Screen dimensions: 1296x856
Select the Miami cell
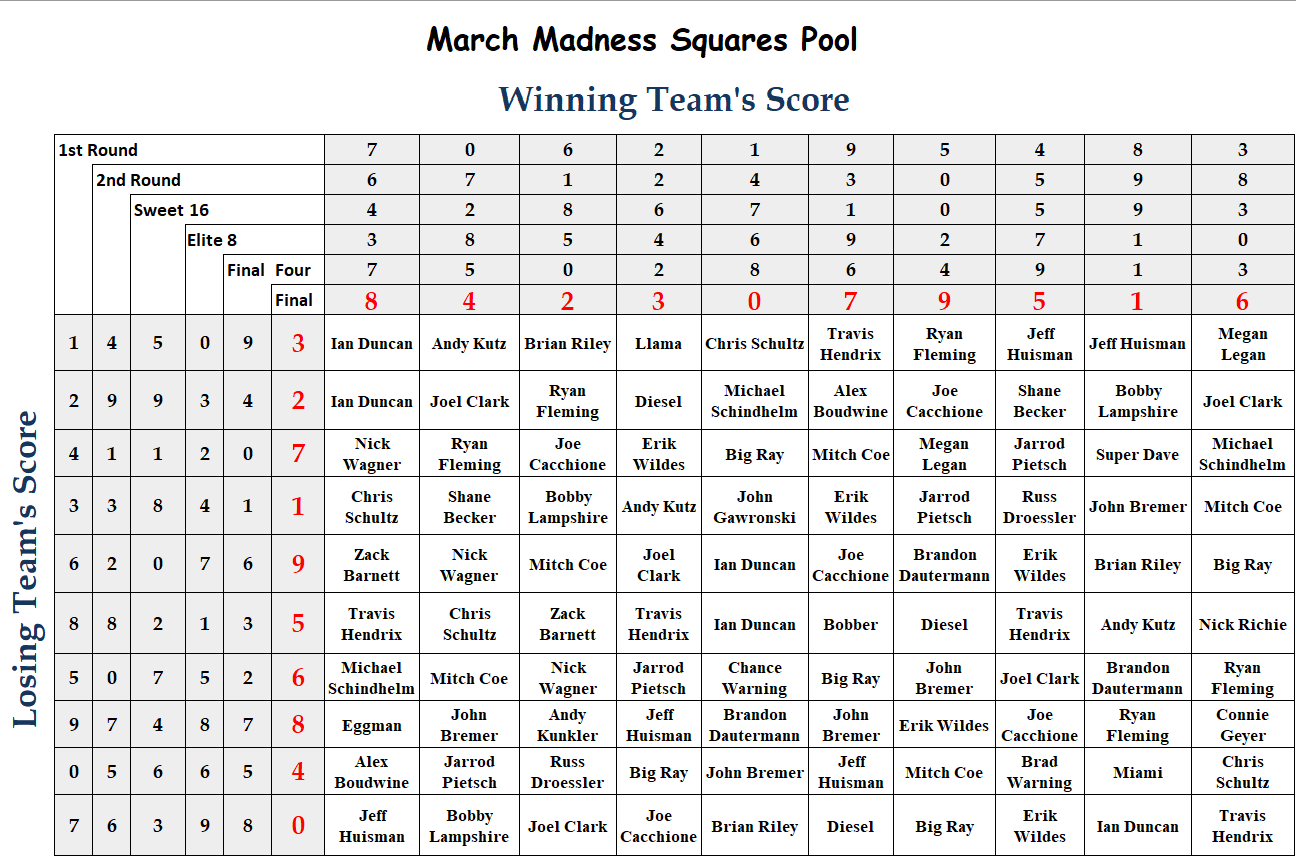1138,772
